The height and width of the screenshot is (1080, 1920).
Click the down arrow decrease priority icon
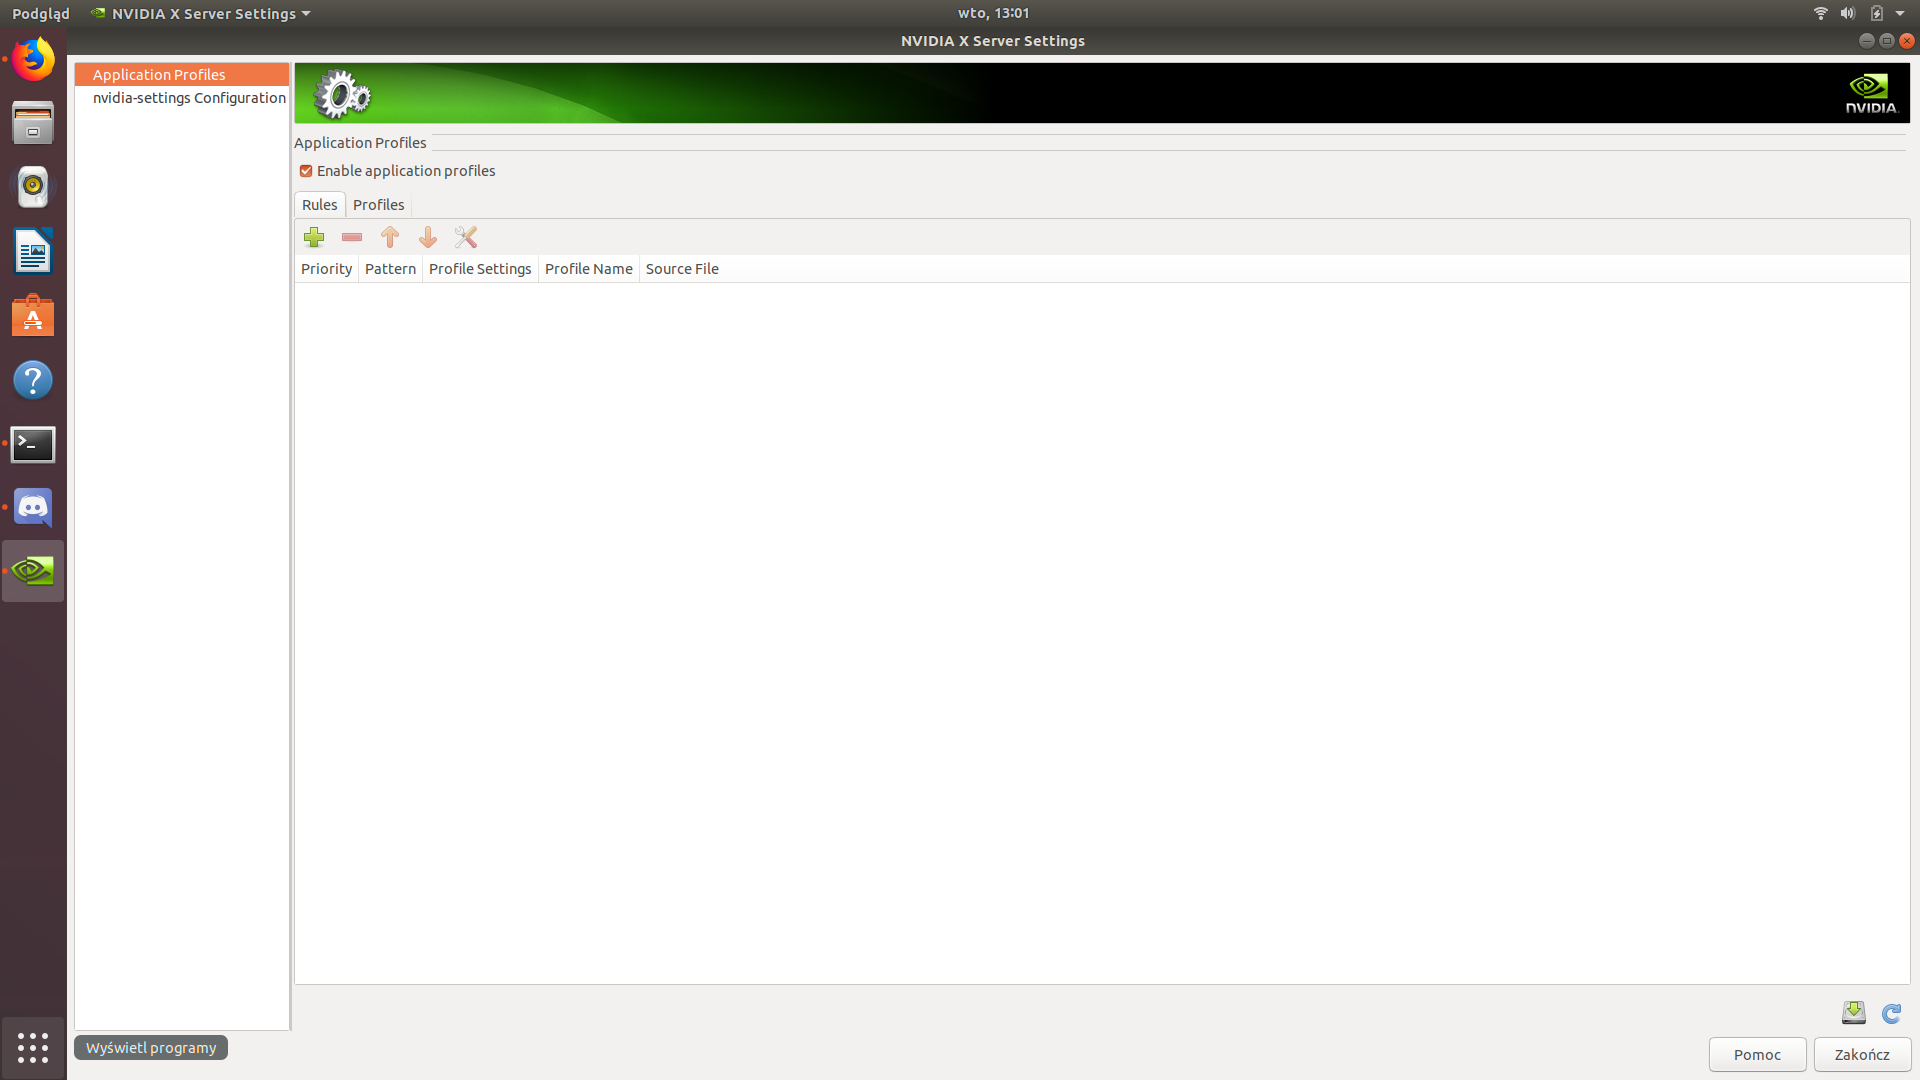pos(428,237)
